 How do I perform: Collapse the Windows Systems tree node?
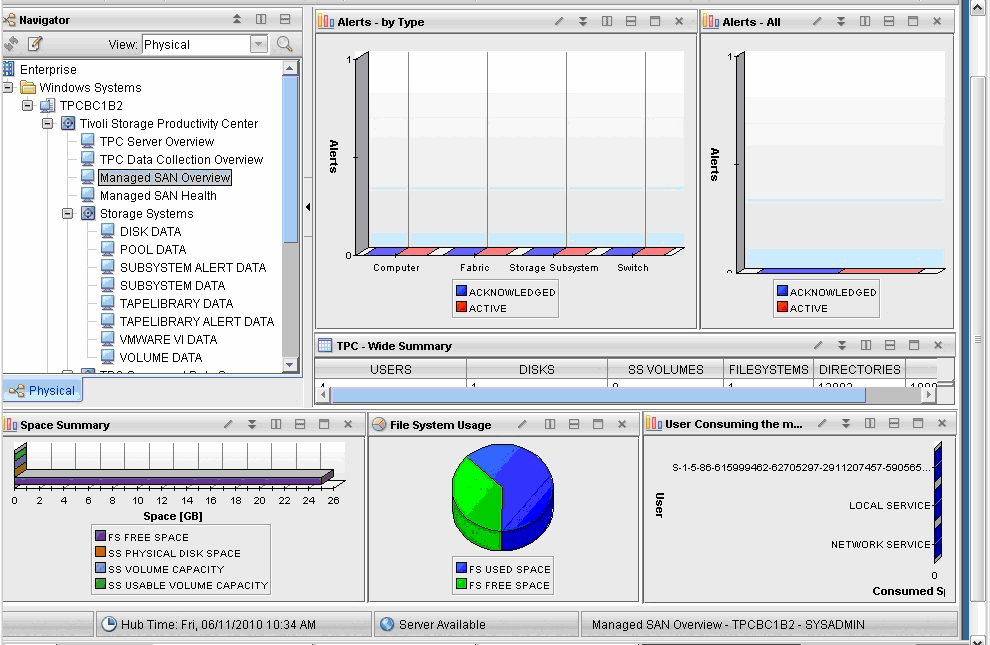pyautogui.click(x=8, y=87)
